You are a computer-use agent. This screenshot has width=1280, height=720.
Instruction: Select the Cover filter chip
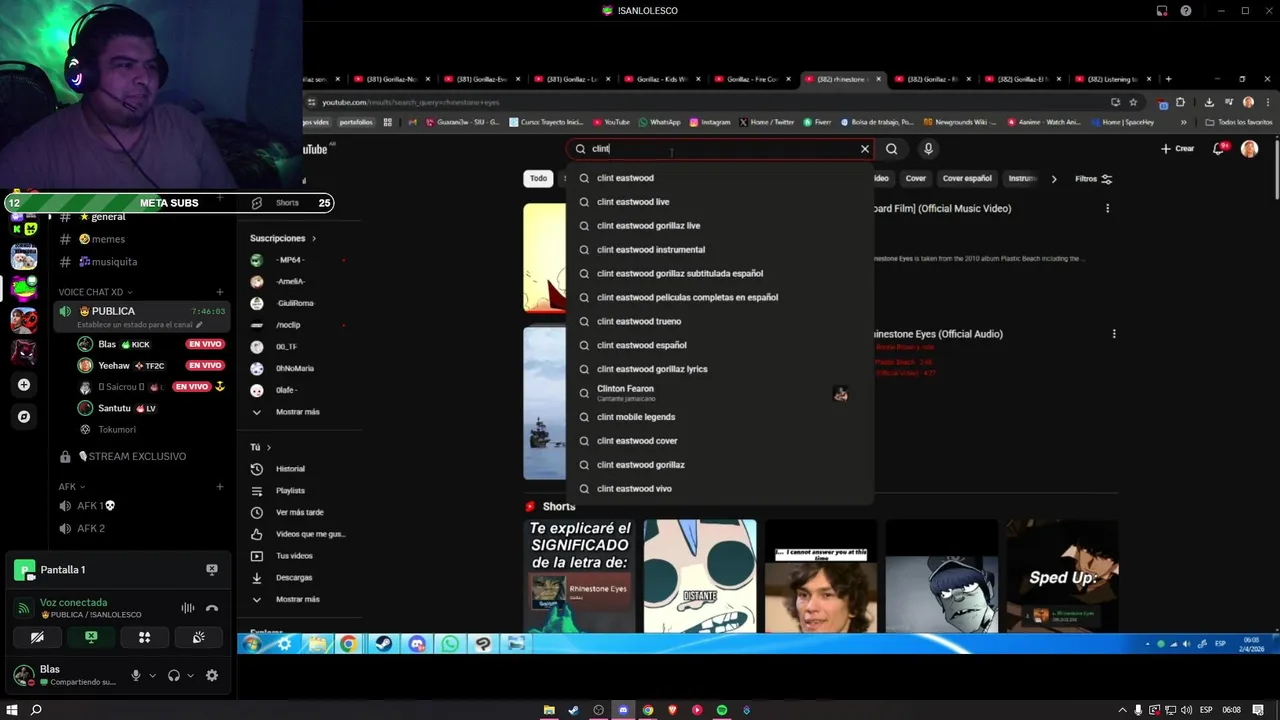pyautogui.click(x=916, y=179)
